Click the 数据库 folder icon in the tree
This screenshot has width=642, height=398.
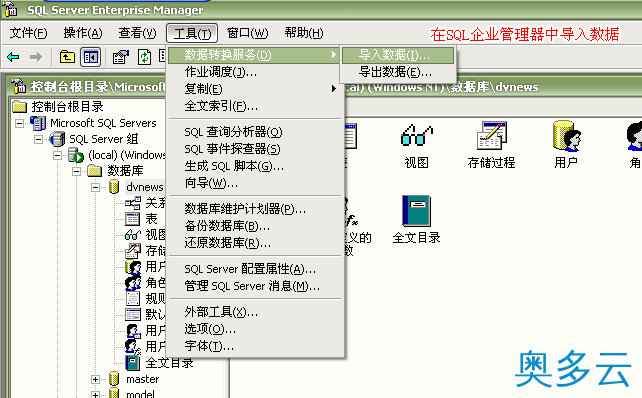click(95, 170)
